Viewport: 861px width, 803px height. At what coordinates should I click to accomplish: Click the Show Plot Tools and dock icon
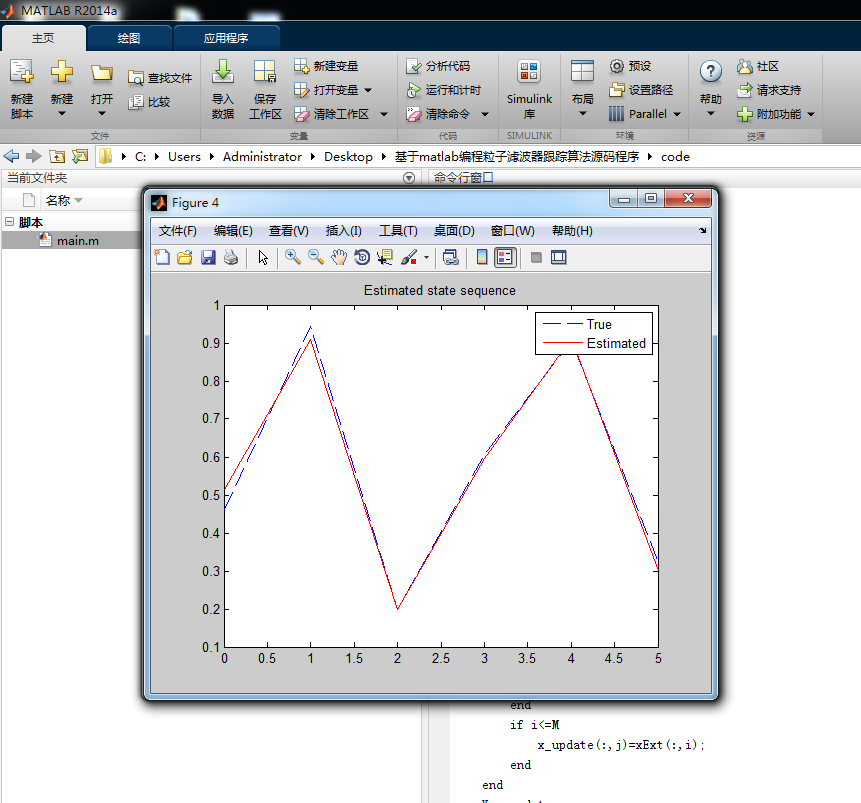tap(558, 257)
